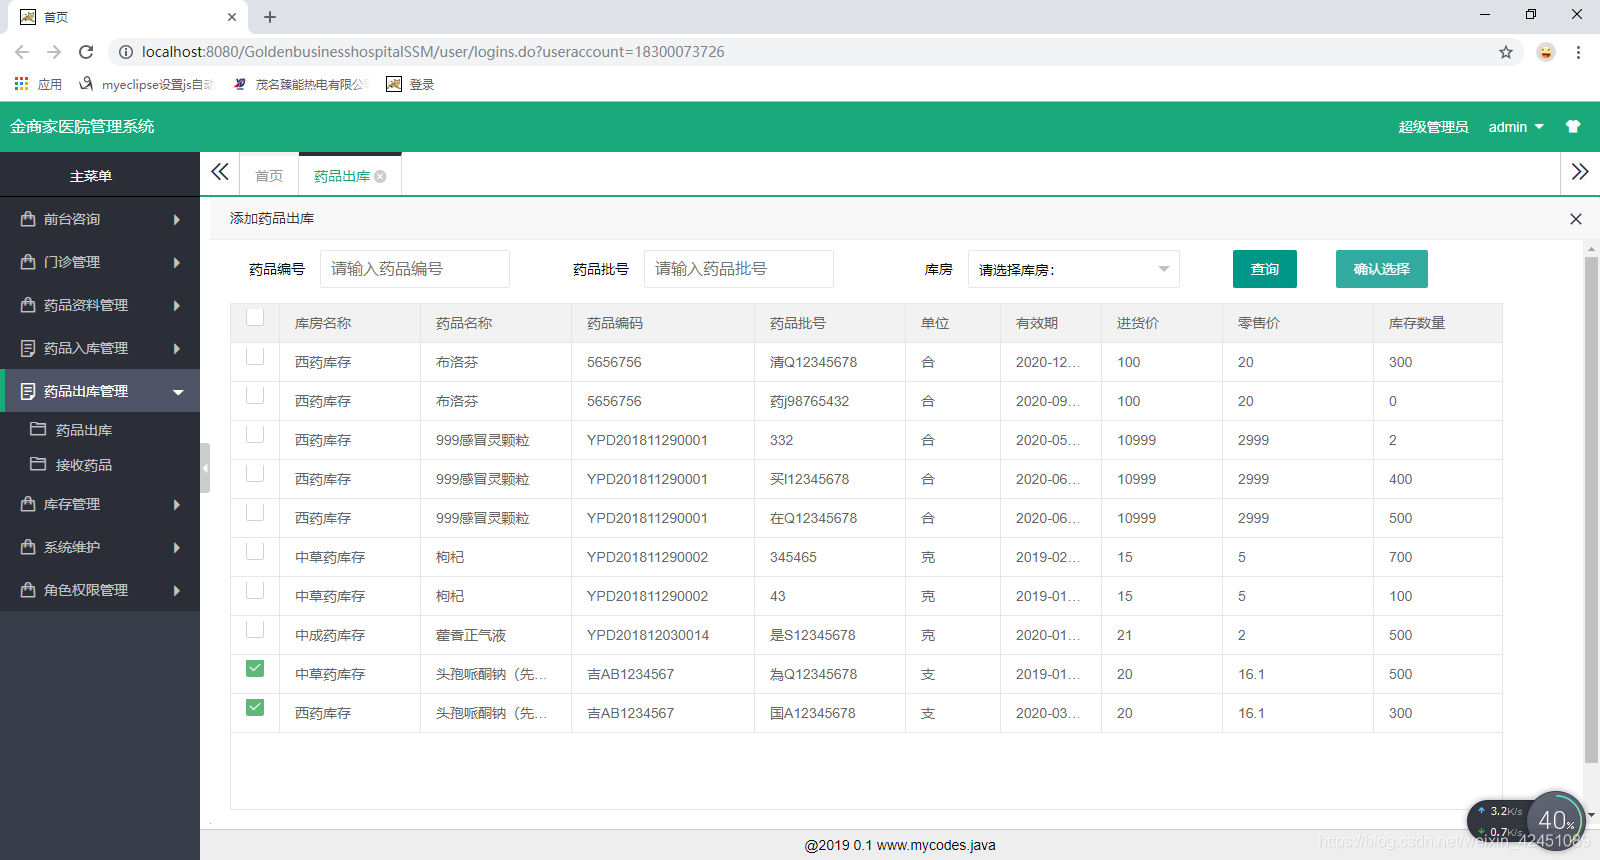The width and height of the screenshot is (1600, 860).
Task: Open the 应用 apps bookmark icon
Action: 21,84
